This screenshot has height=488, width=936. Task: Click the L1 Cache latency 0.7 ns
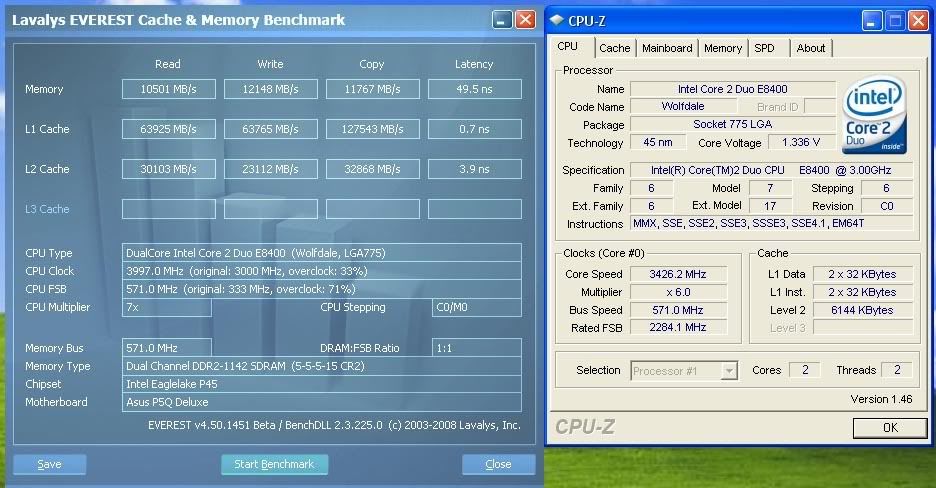[475, 129]
